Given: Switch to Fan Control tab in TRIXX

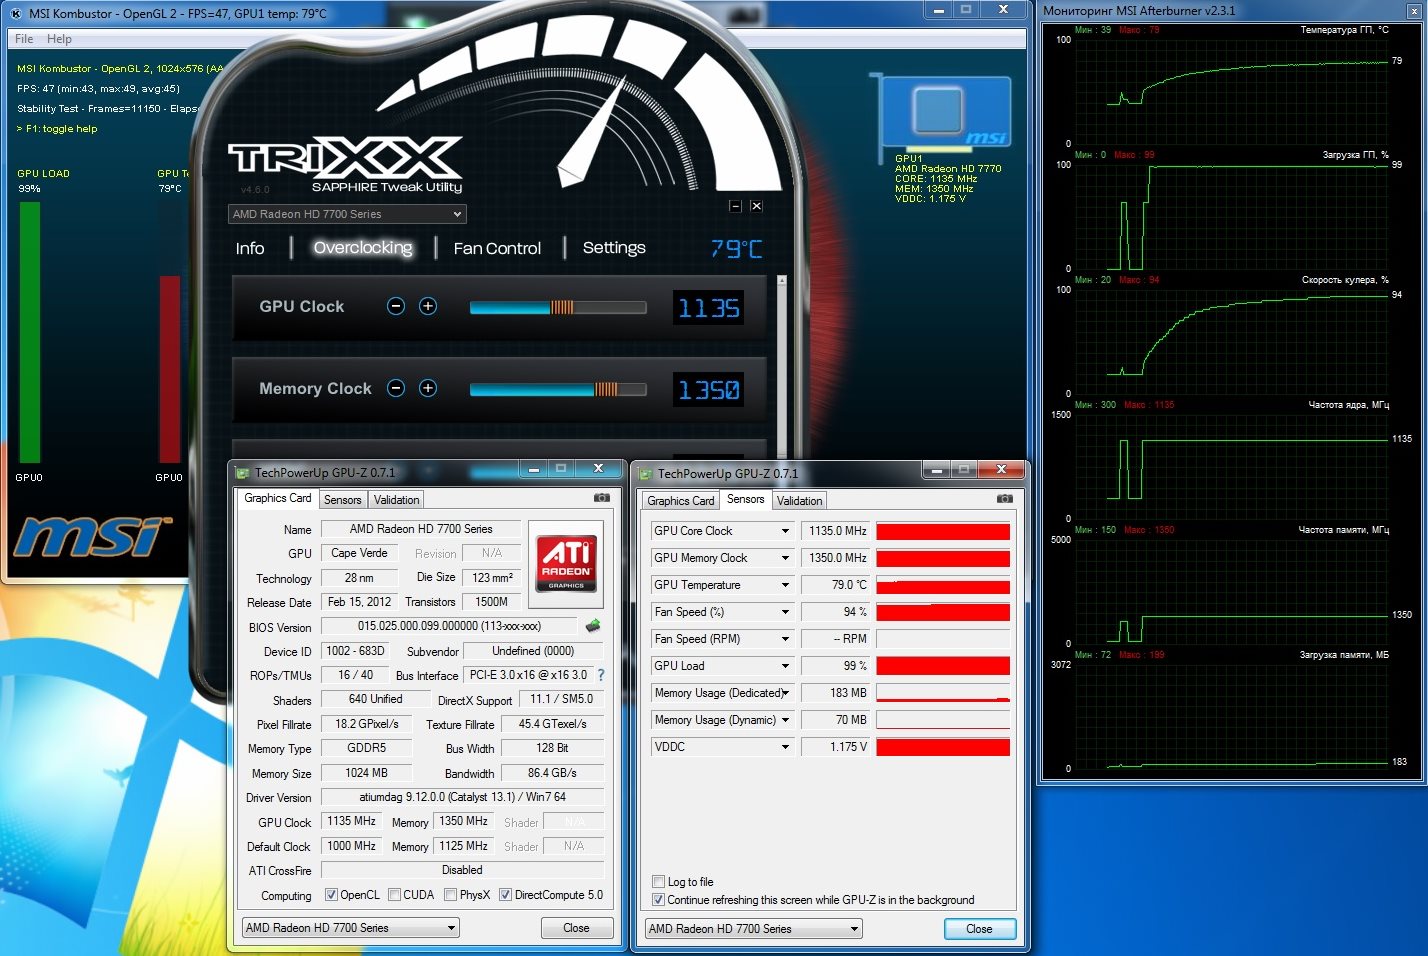Looking at the screenshot, I should (x=497, y=248).
